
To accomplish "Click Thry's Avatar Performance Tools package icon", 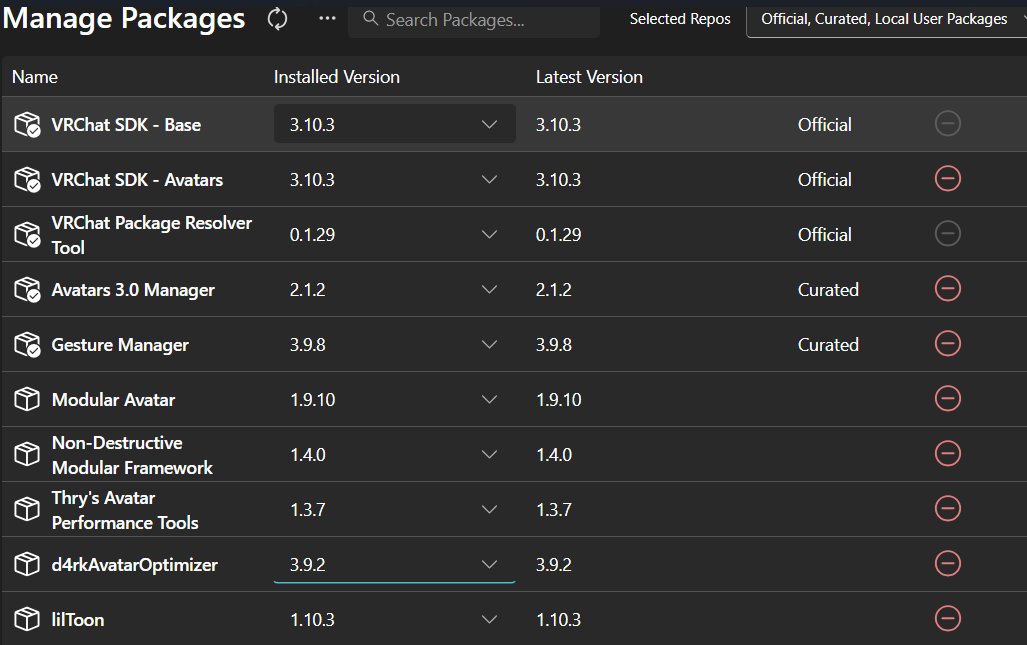I will (x=27, y=509).
